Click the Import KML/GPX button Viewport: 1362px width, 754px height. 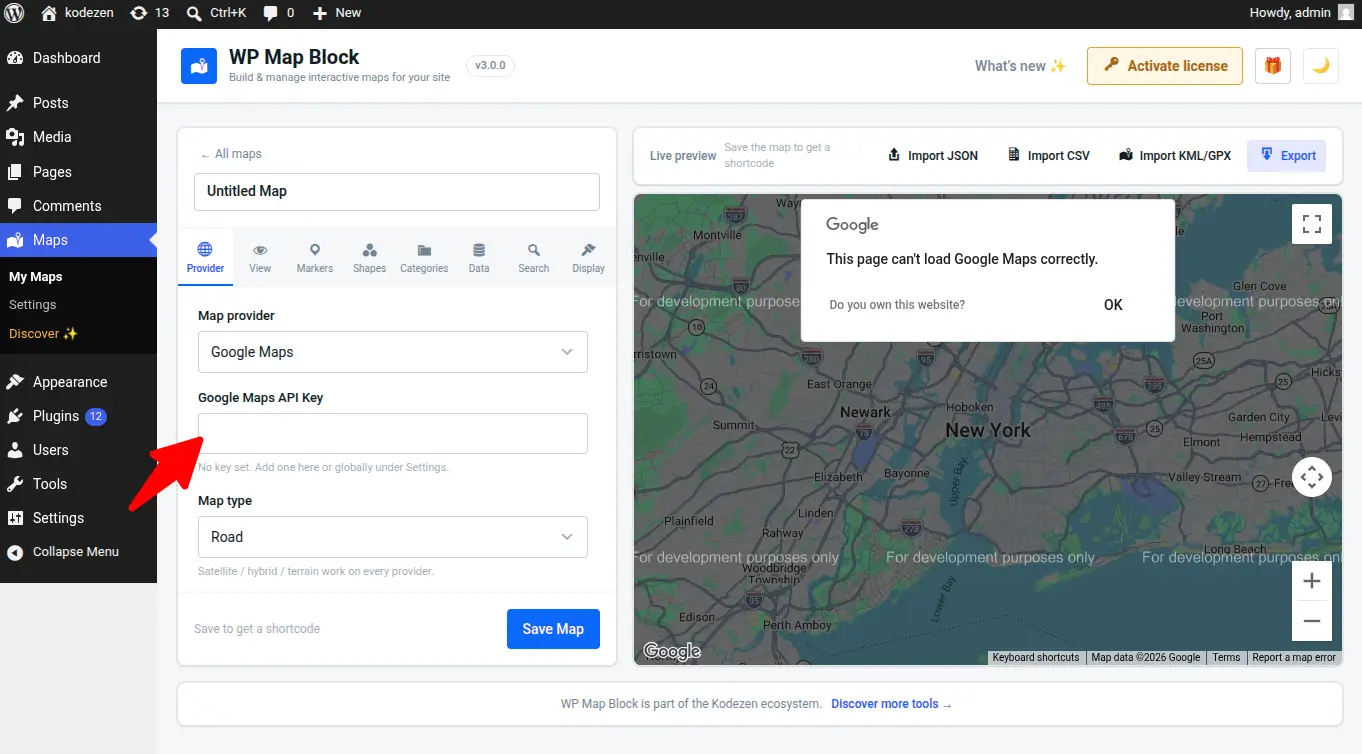pyautogui.click(x=1175, y=156)
